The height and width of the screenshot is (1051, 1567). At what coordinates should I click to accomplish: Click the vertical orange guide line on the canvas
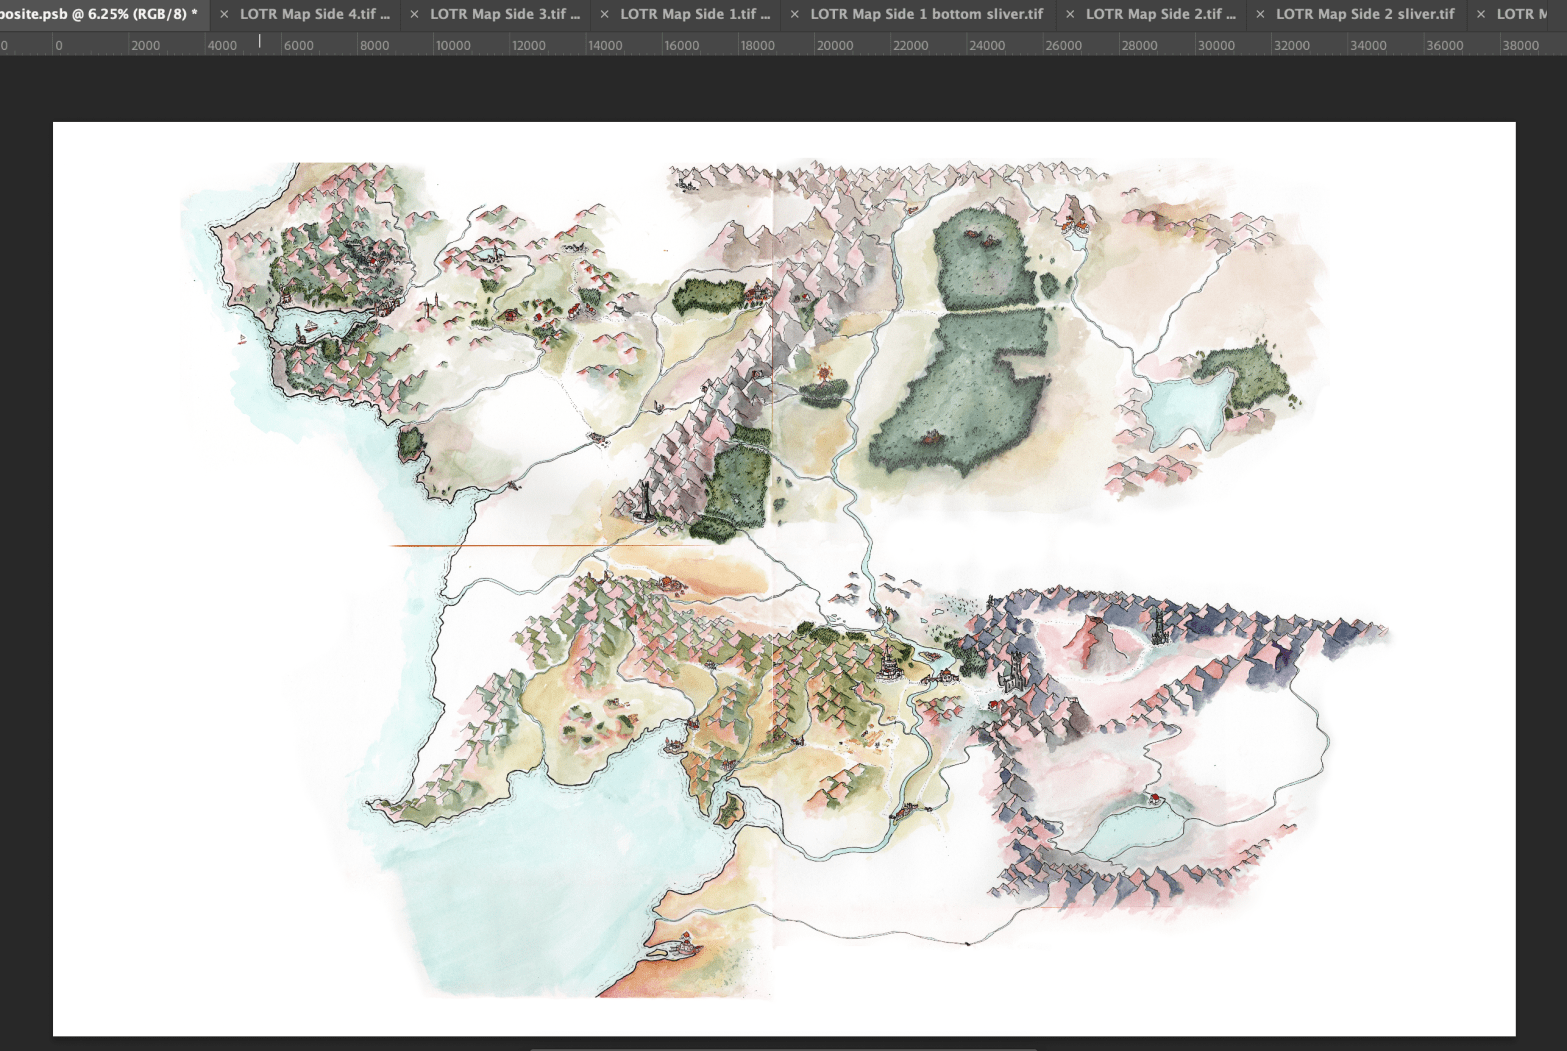pos(771,380)
